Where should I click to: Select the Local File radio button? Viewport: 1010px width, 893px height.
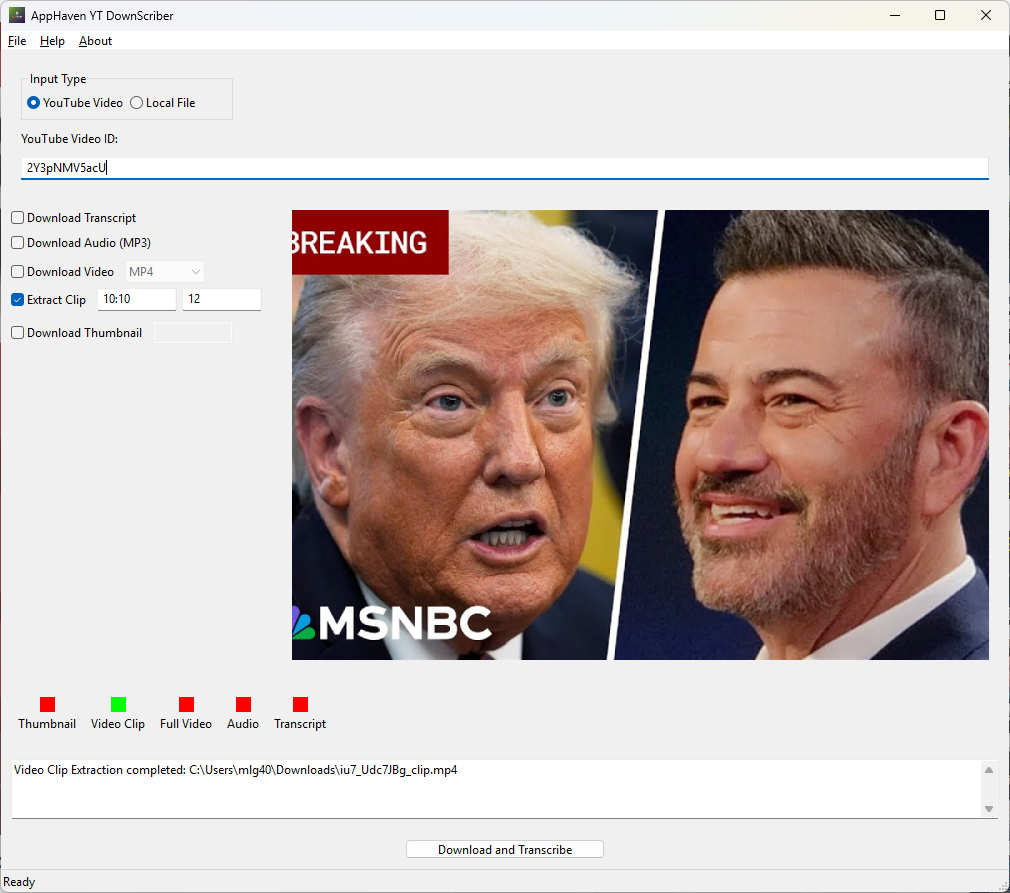coord(137,103)
